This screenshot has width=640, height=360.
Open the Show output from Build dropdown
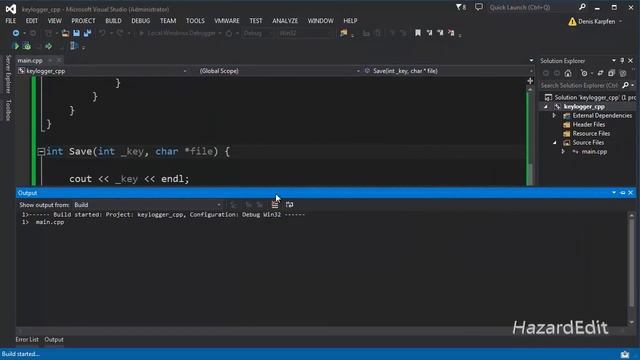click(148, 205)
